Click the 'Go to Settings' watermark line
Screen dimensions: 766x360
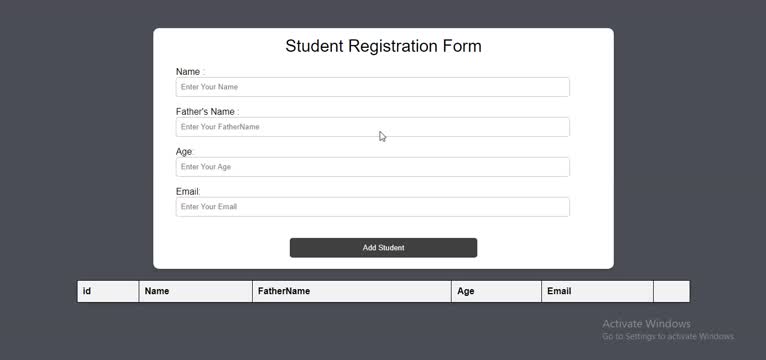tap(668, 337)
